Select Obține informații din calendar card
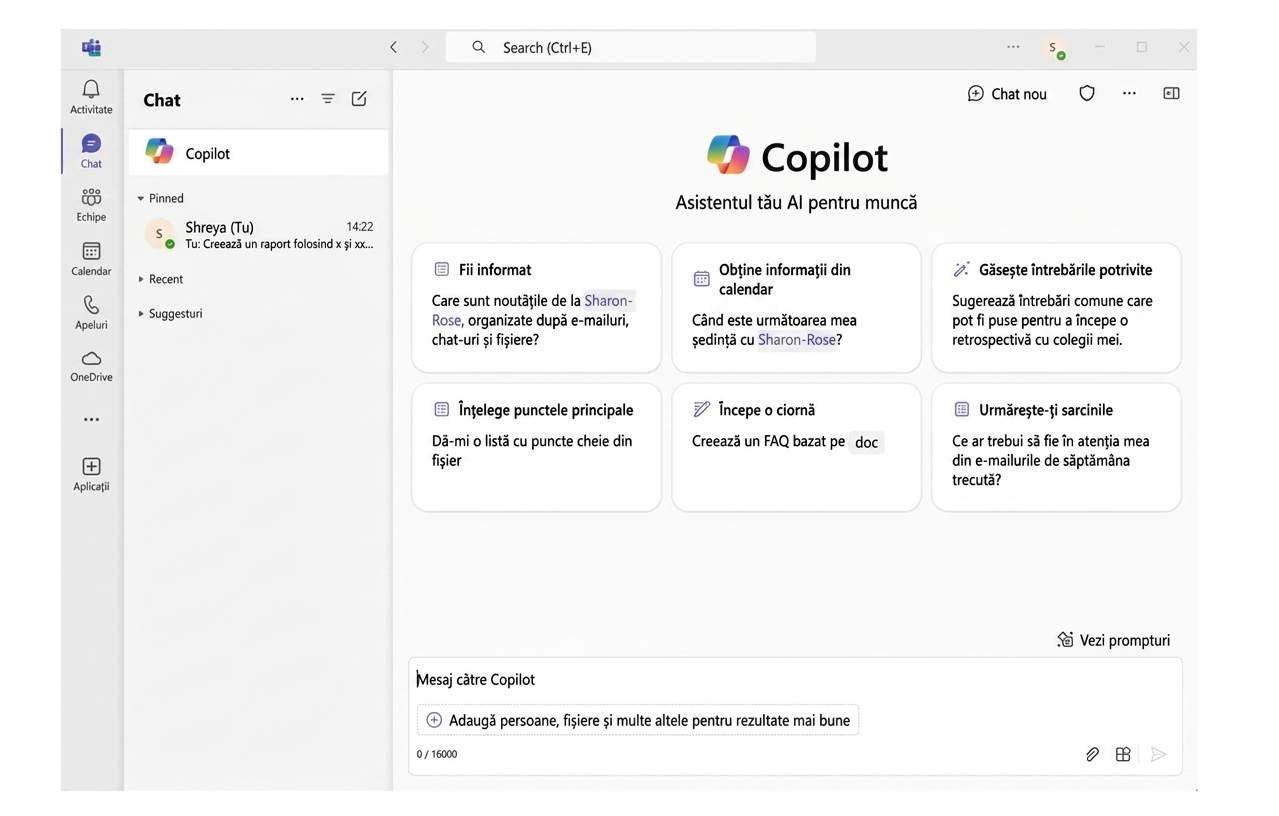Screen dimensions: 1279x816 pyautogui.click(x=796, y=307)
